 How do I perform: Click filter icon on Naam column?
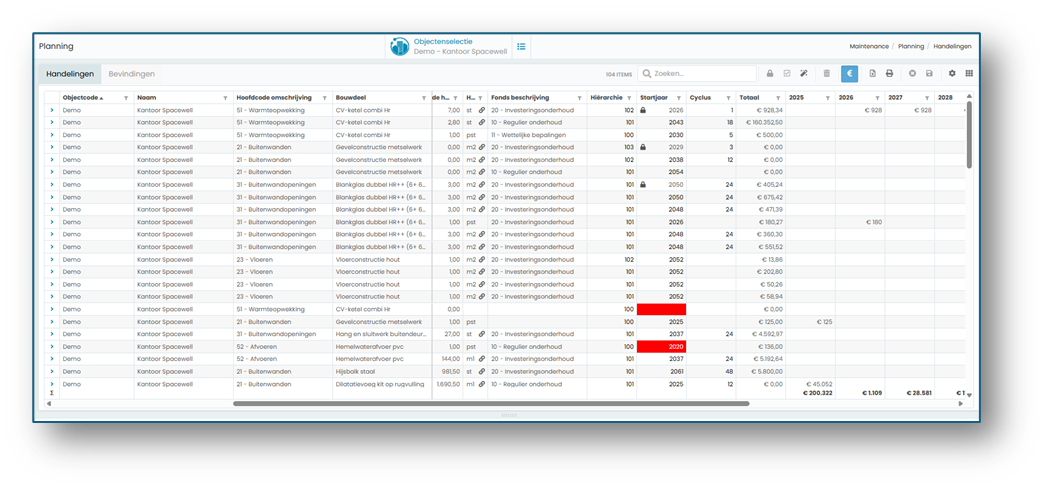pyautogui.click(x=225, y=98)
